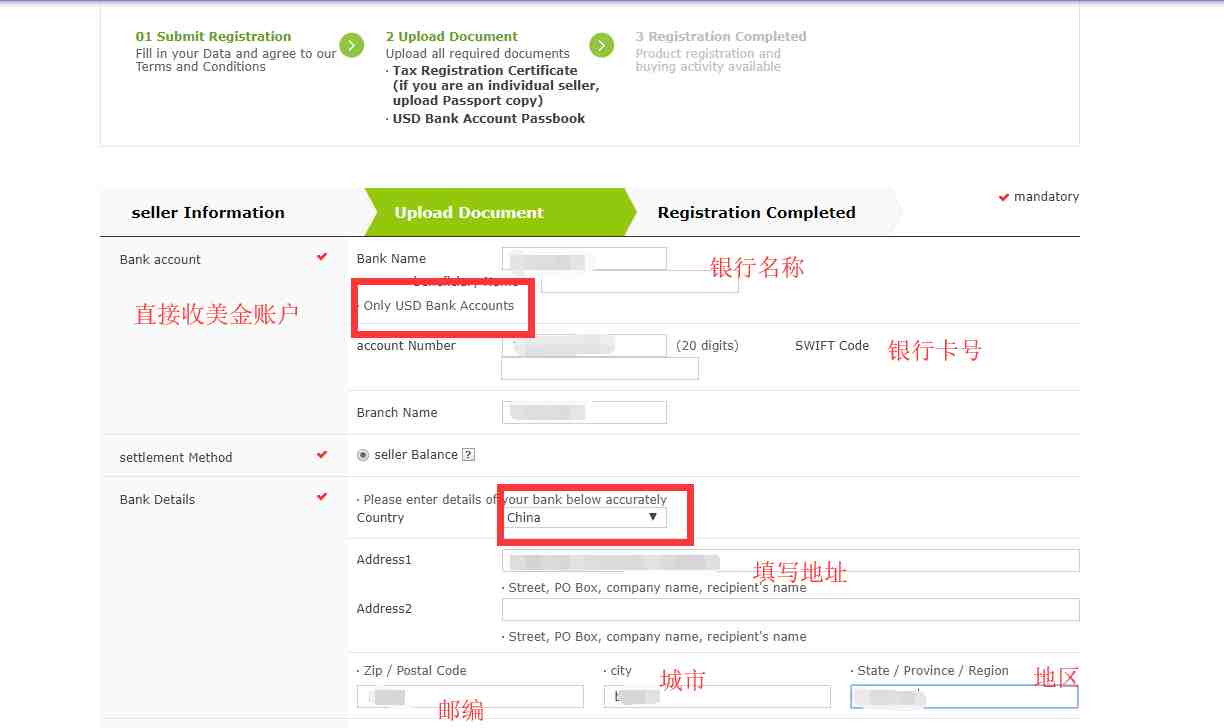Click the 'Tax Registration Certificate' requirement text
The height and width of the screenshot is (728, 1224).
[485, 70]
